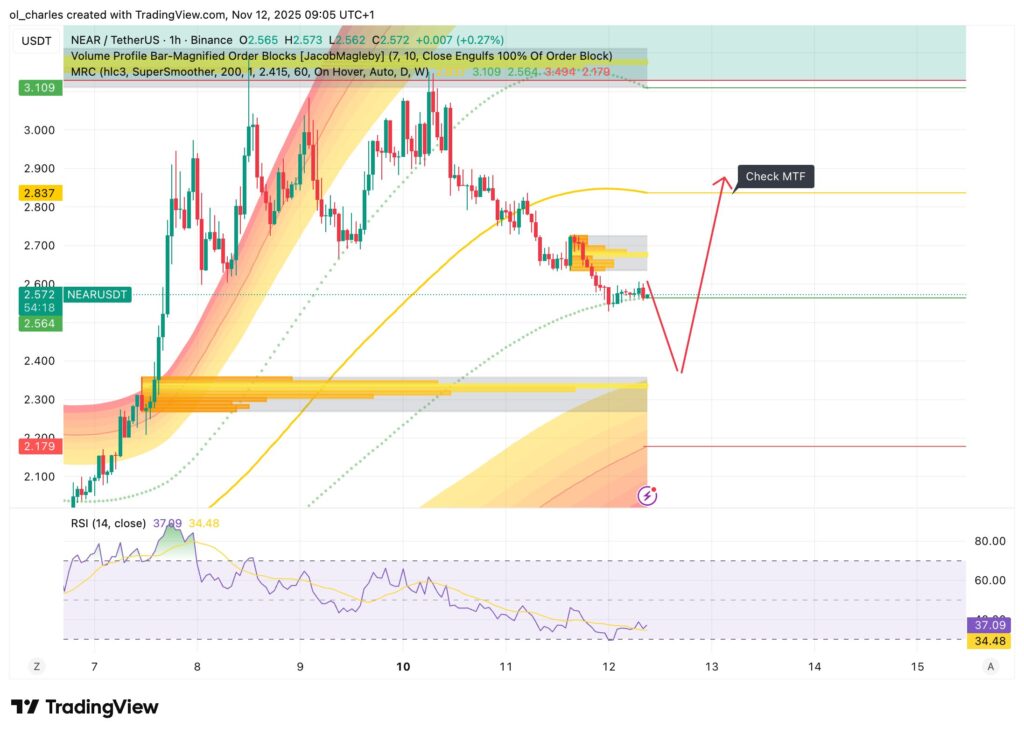The image size is (1024, 735).
Task: Click the lightning bolt events icon on the chart
Action: pos(645,495)
